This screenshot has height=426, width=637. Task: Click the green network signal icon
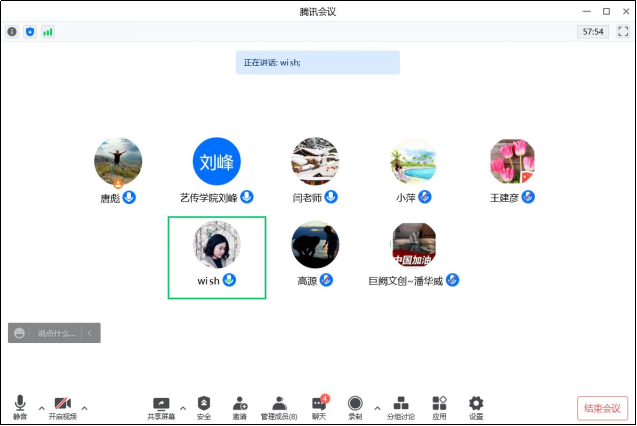(x=48, y=32)
